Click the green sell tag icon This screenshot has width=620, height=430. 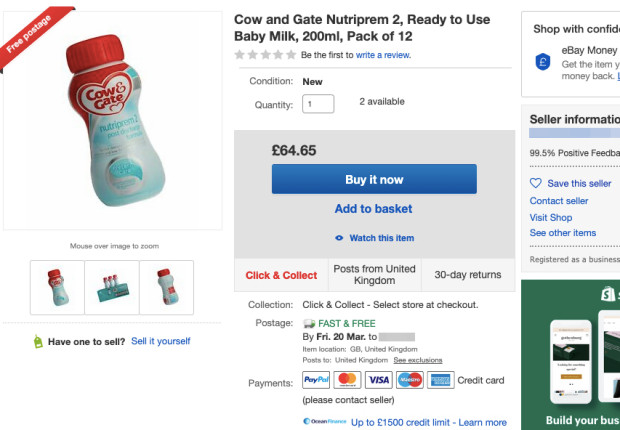point(38,342)
